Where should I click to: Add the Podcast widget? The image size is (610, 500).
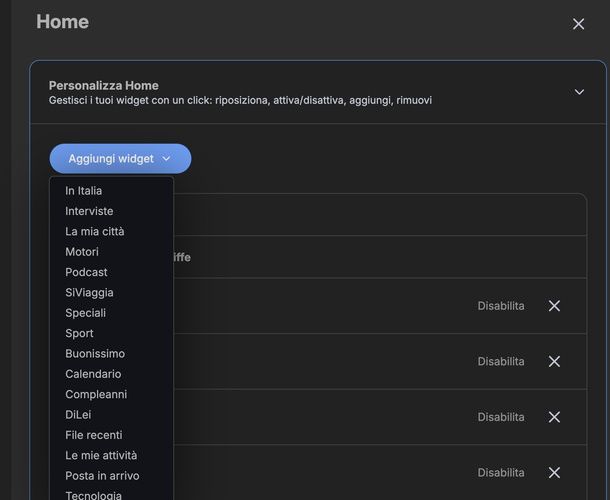(86, 272)
